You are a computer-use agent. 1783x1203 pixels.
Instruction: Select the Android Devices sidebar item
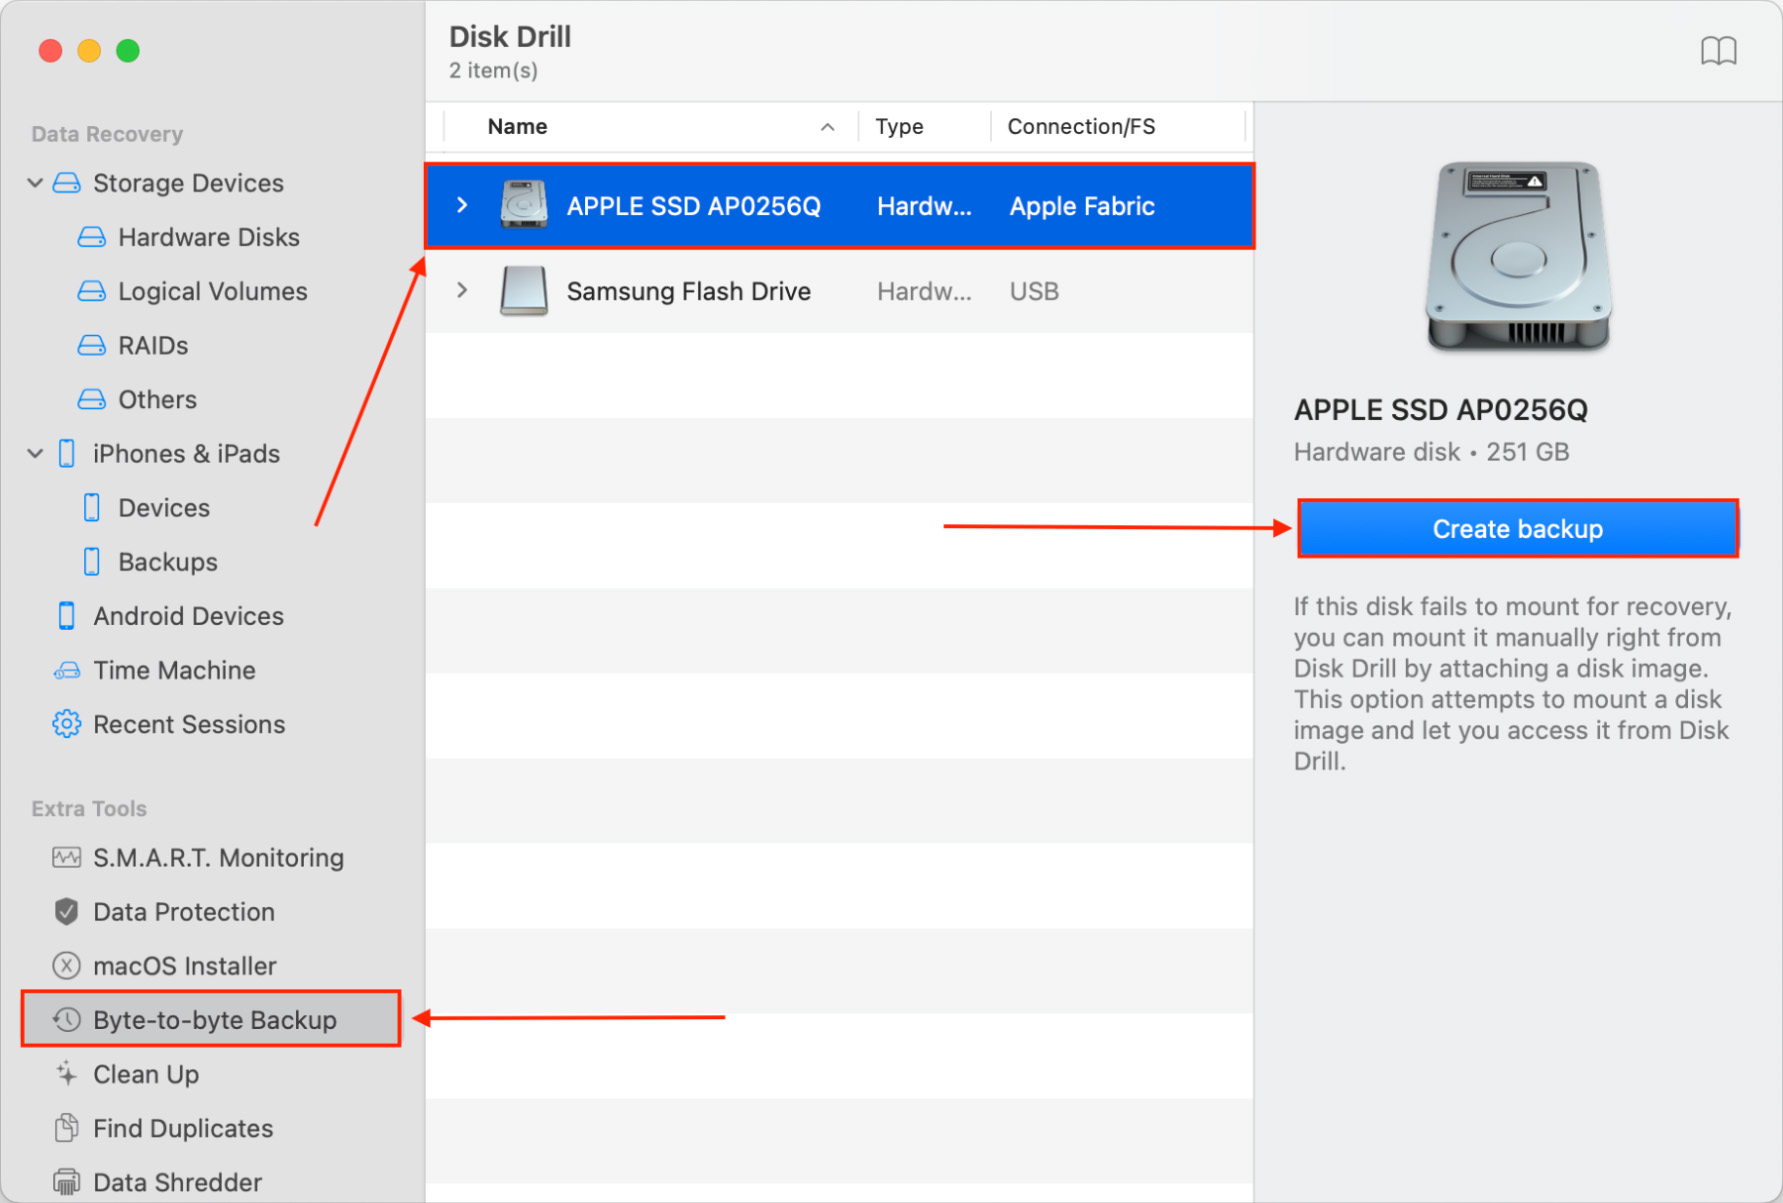coord(188,615)
